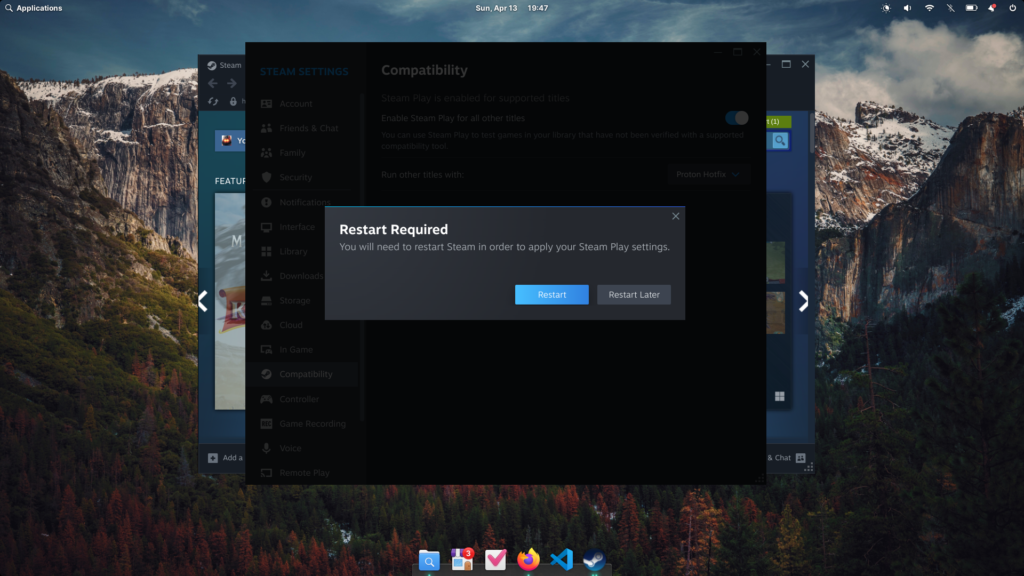Open Downloads settings entry
Viewport: 1024px width, 576px height.
click(x=304, y=276)
